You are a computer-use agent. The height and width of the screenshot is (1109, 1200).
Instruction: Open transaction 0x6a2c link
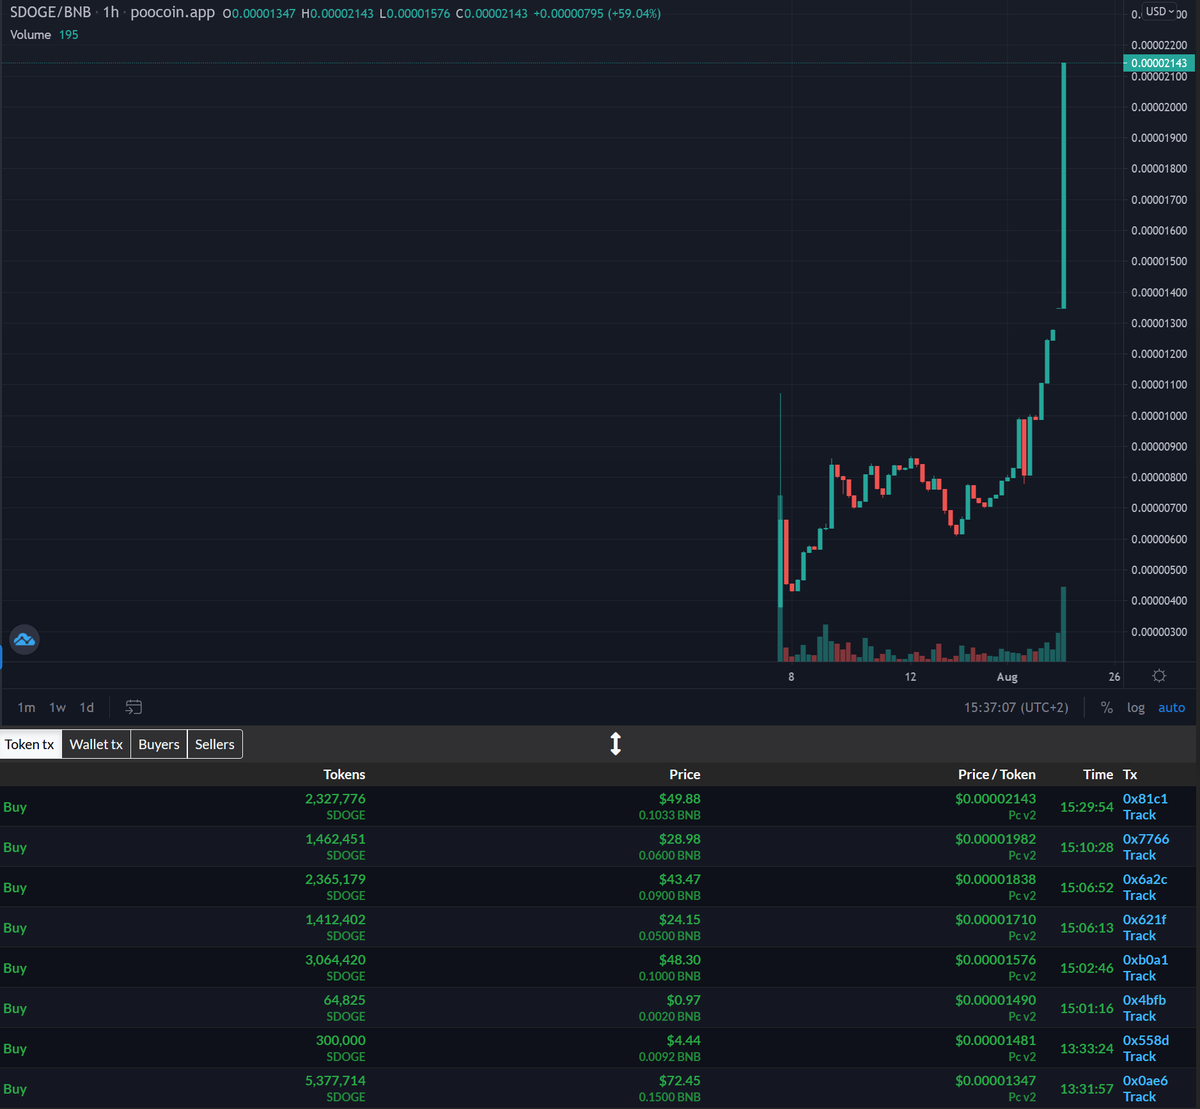[1145, 879]
